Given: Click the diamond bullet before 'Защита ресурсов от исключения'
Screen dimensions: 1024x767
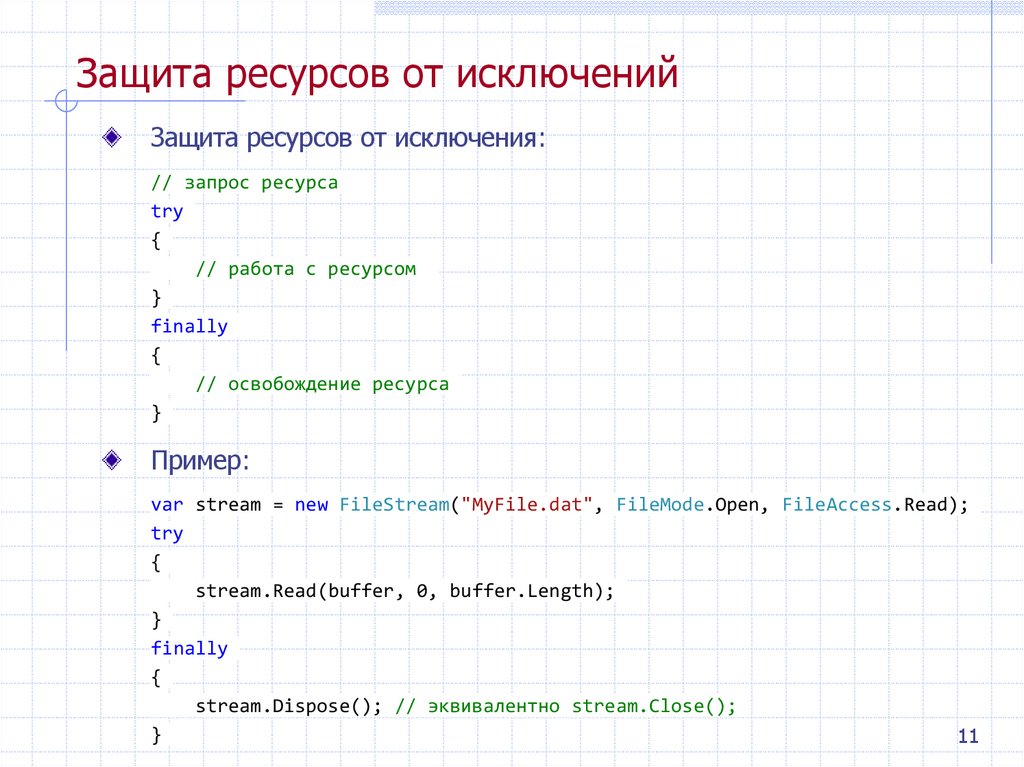Looking at the screenshot, I should (113, 138).
